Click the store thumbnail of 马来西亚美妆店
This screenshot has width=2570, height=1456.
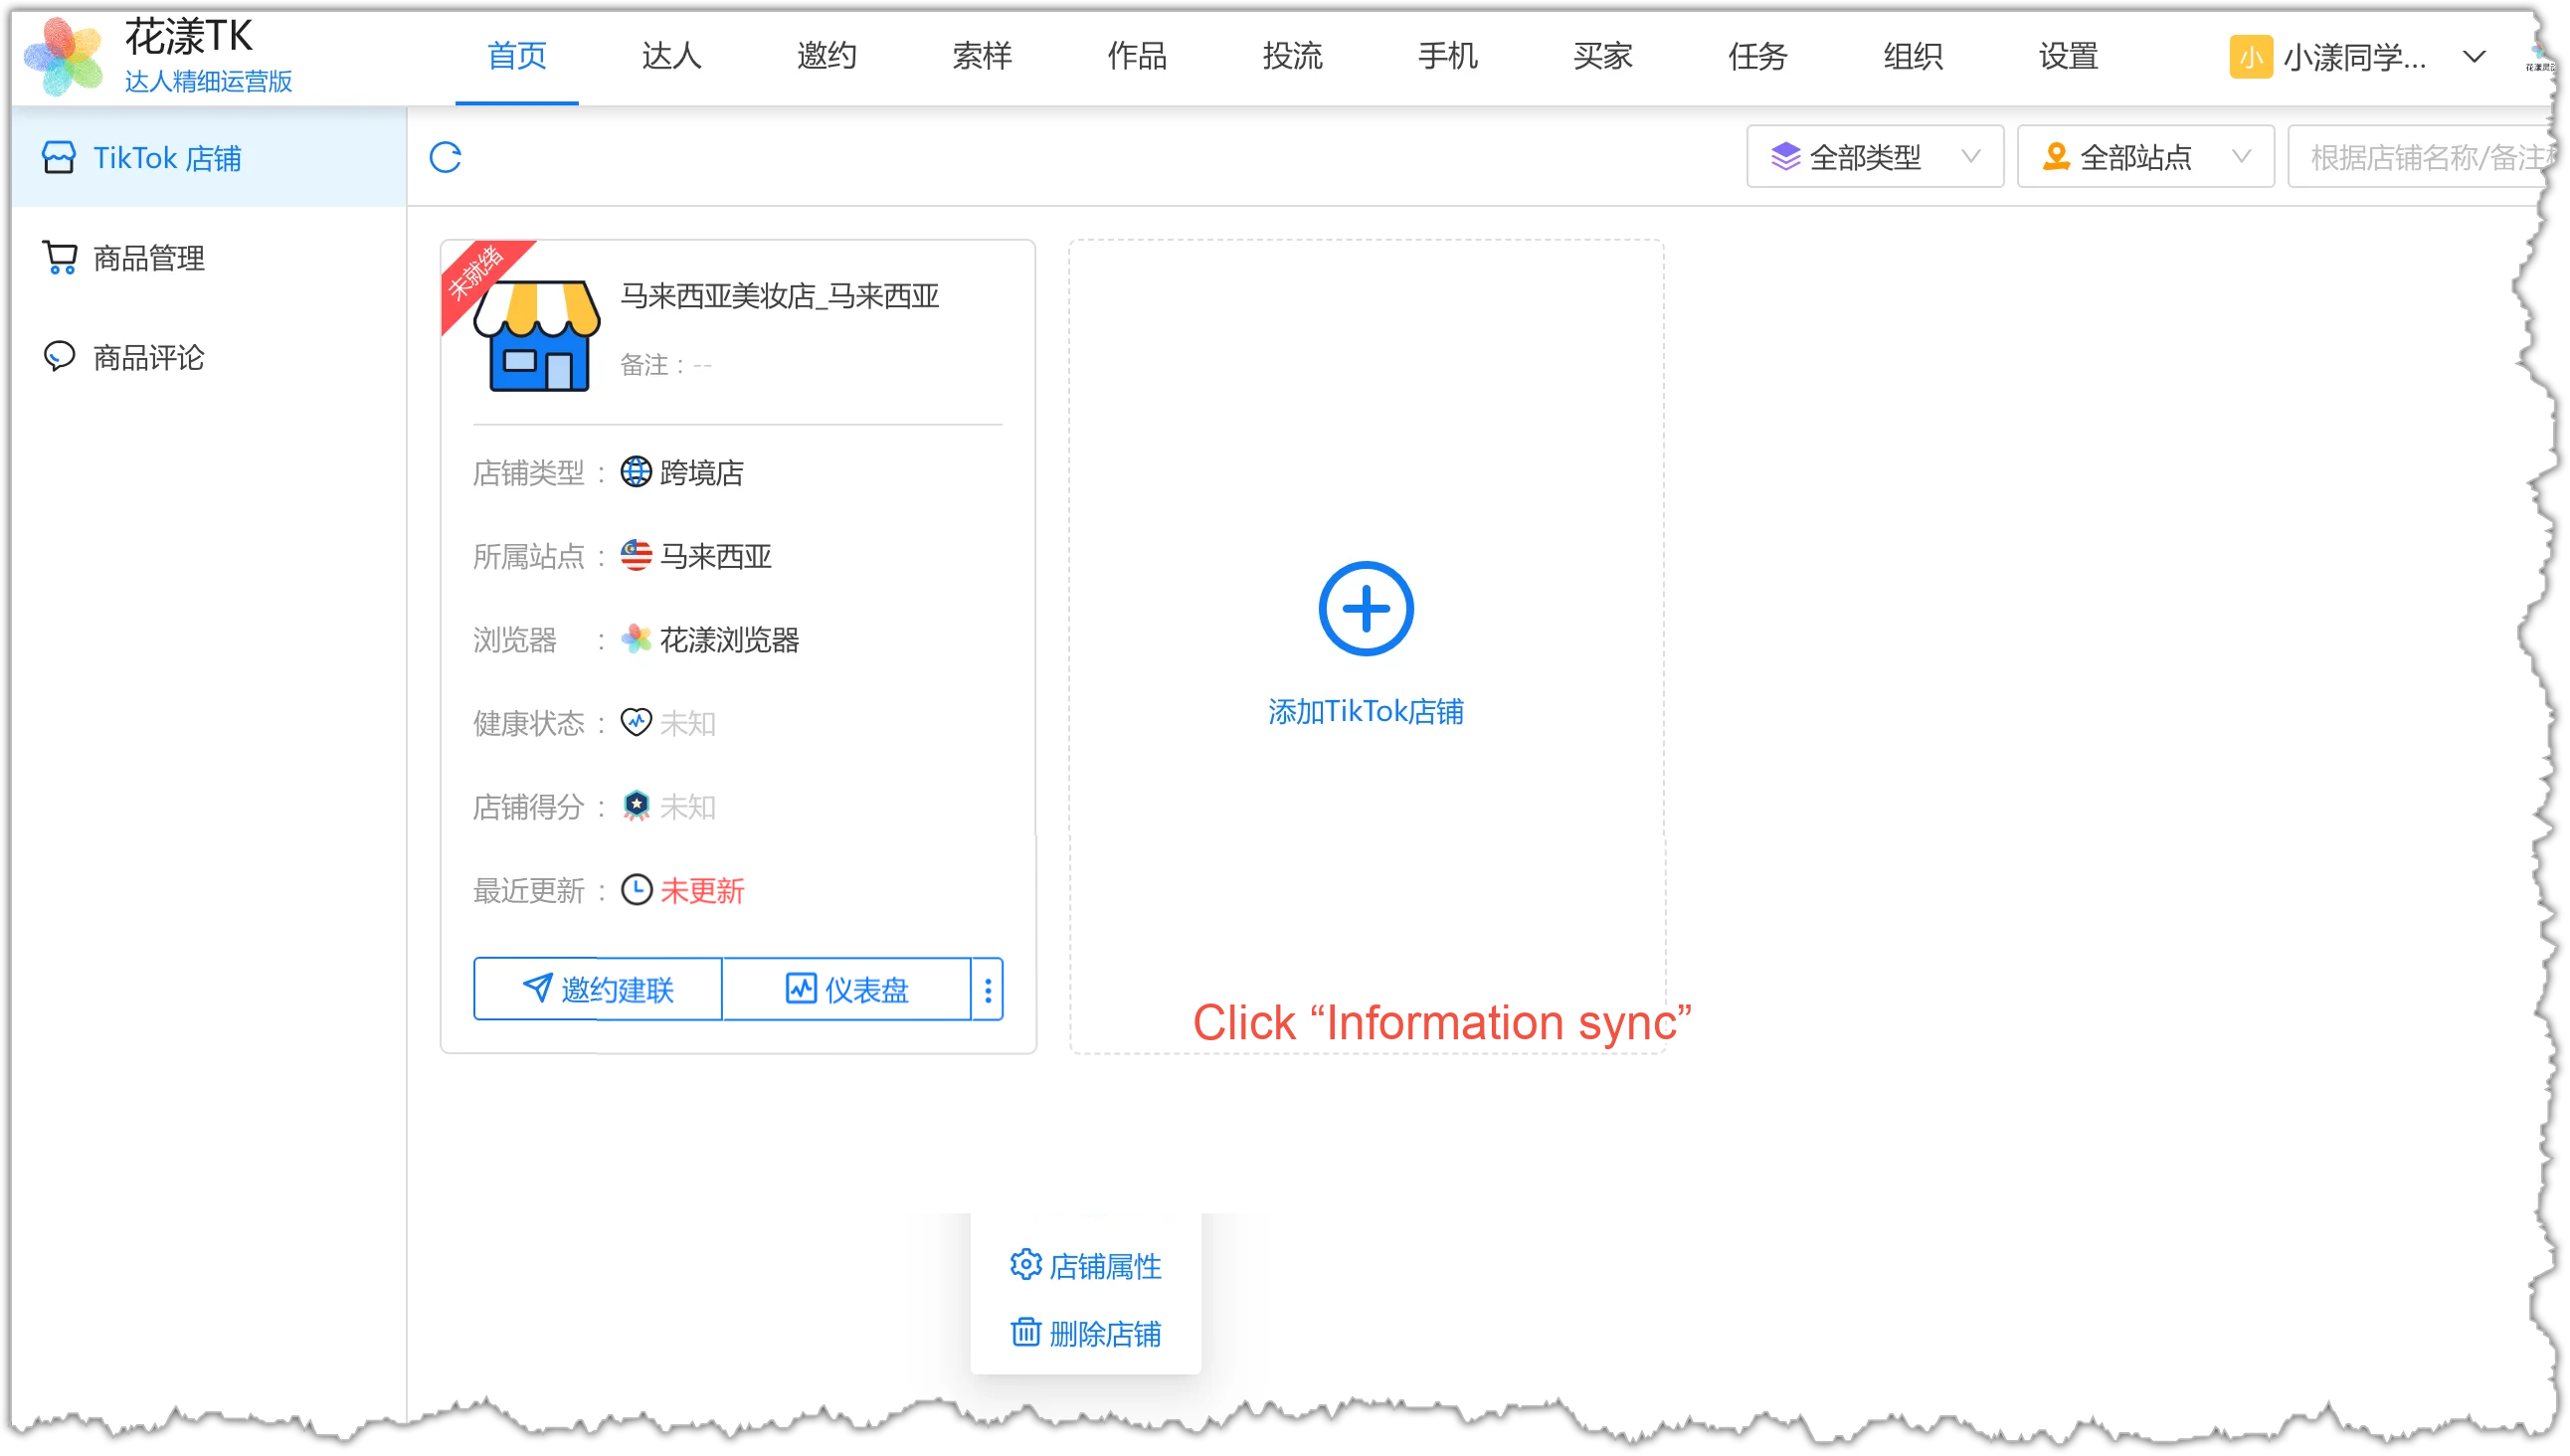537,334
